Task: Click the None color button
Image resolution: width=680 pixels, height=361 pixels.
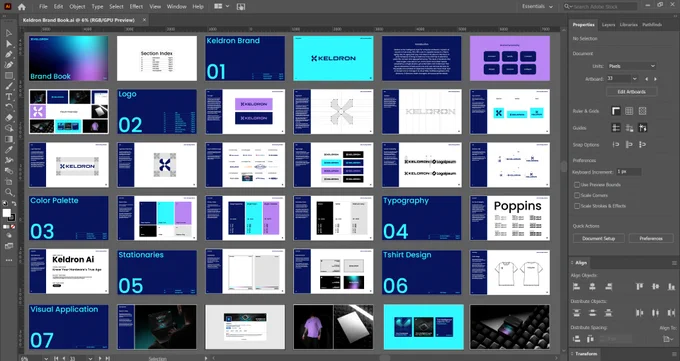Action: [13, 226]
